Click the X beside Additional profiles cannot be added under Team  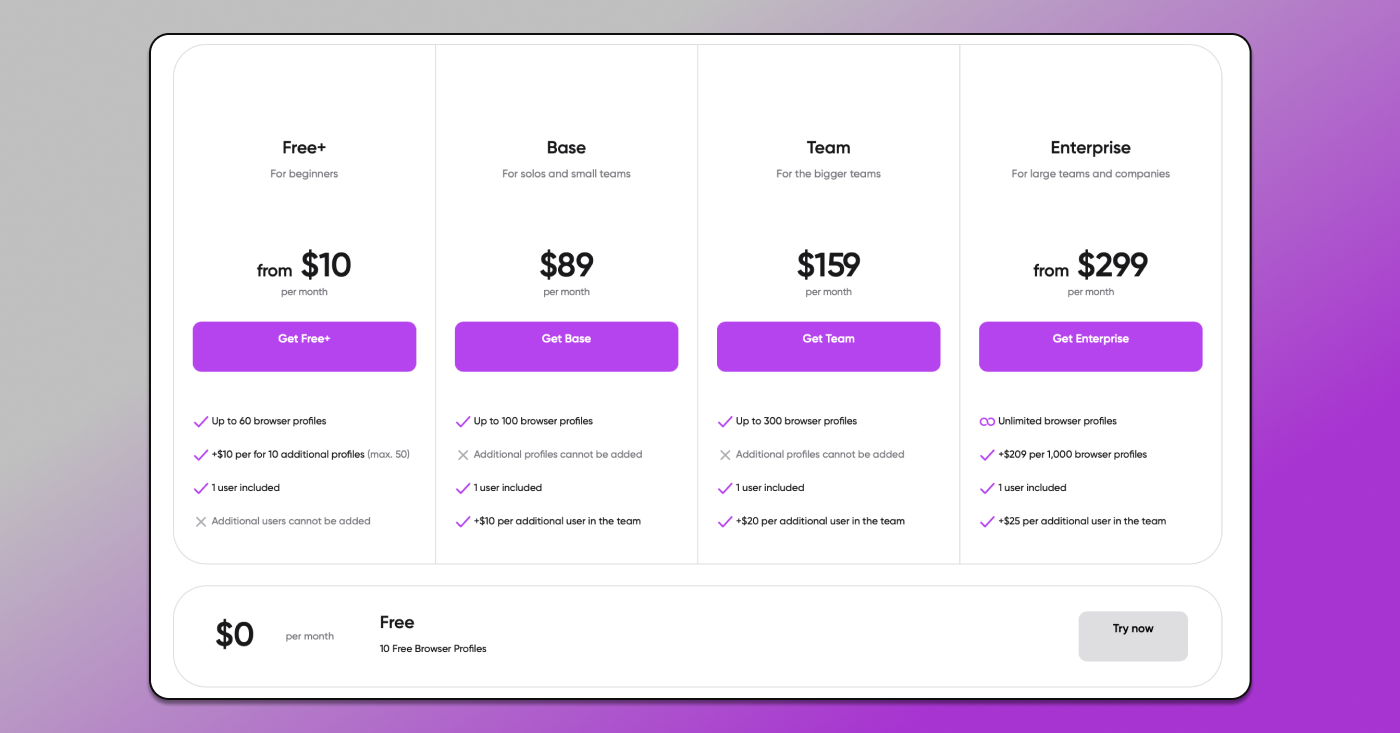tap(724, 454)
